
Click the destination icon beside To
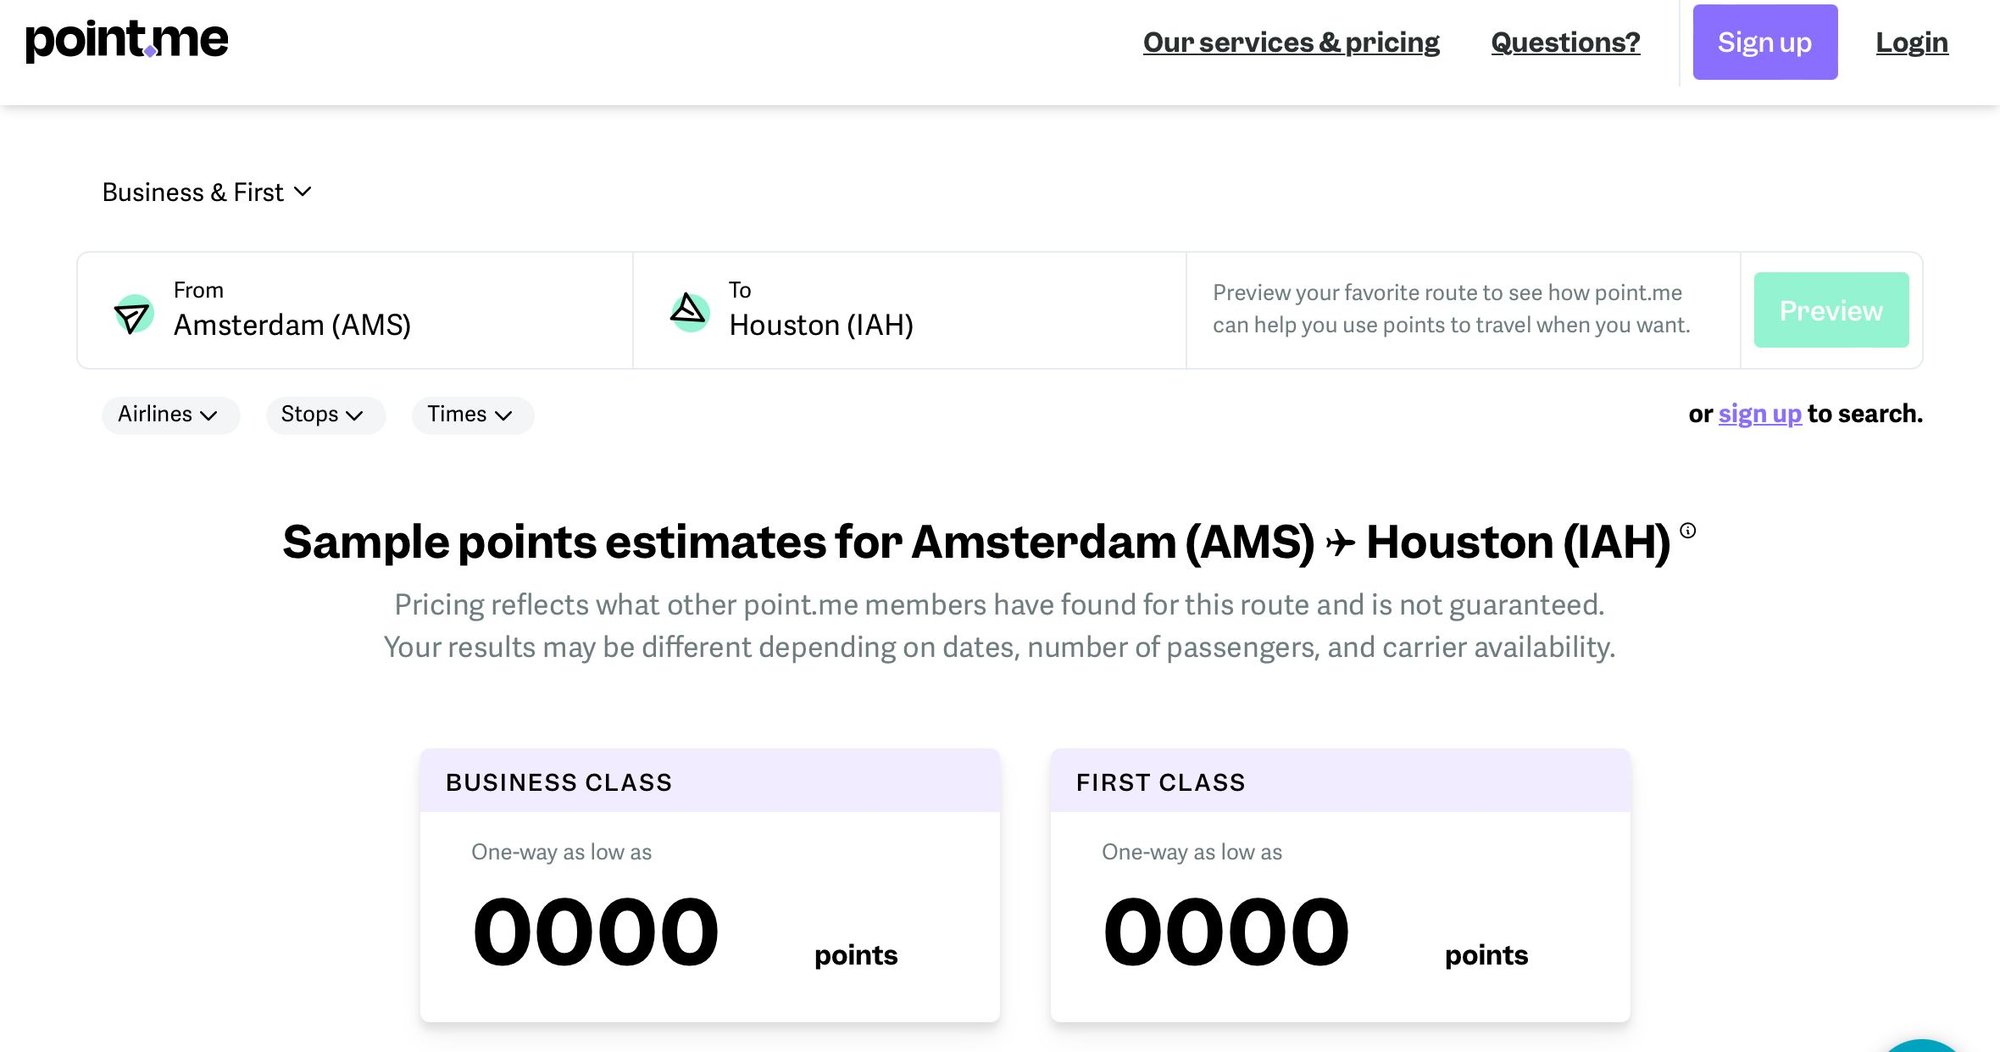tap(689, 312)
